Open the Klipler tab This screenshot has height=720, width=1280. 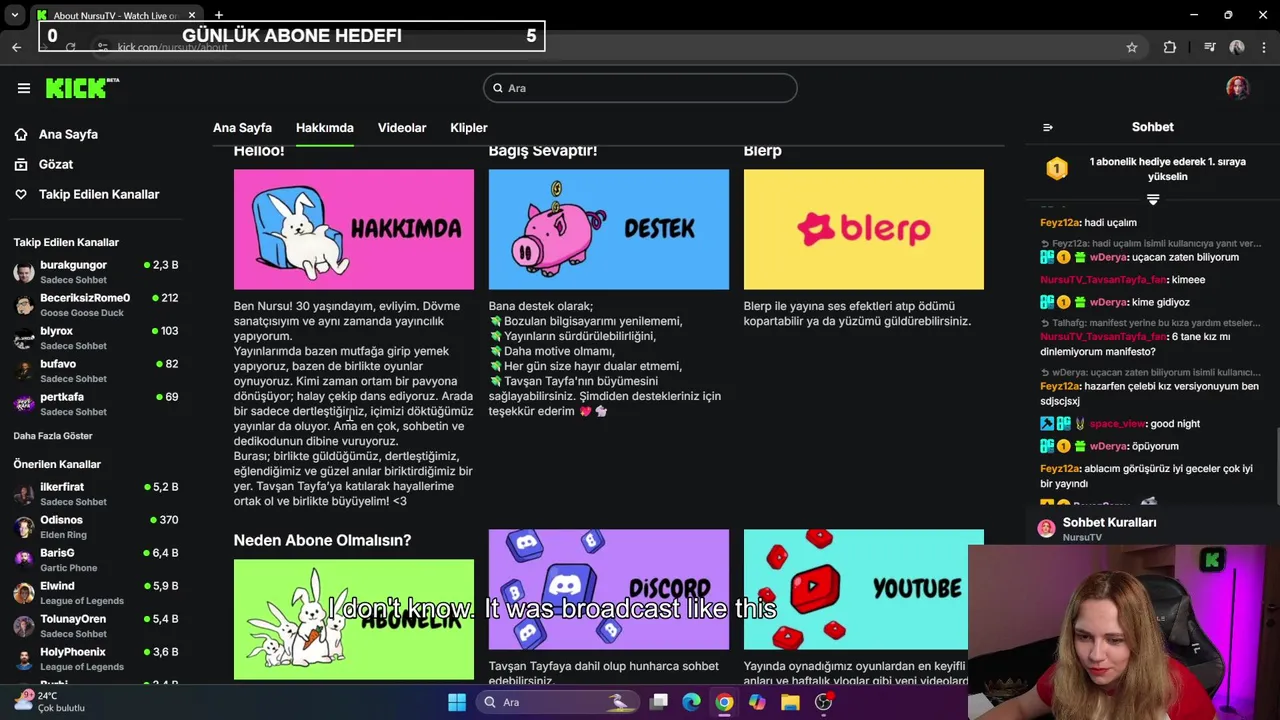[469, 128]
